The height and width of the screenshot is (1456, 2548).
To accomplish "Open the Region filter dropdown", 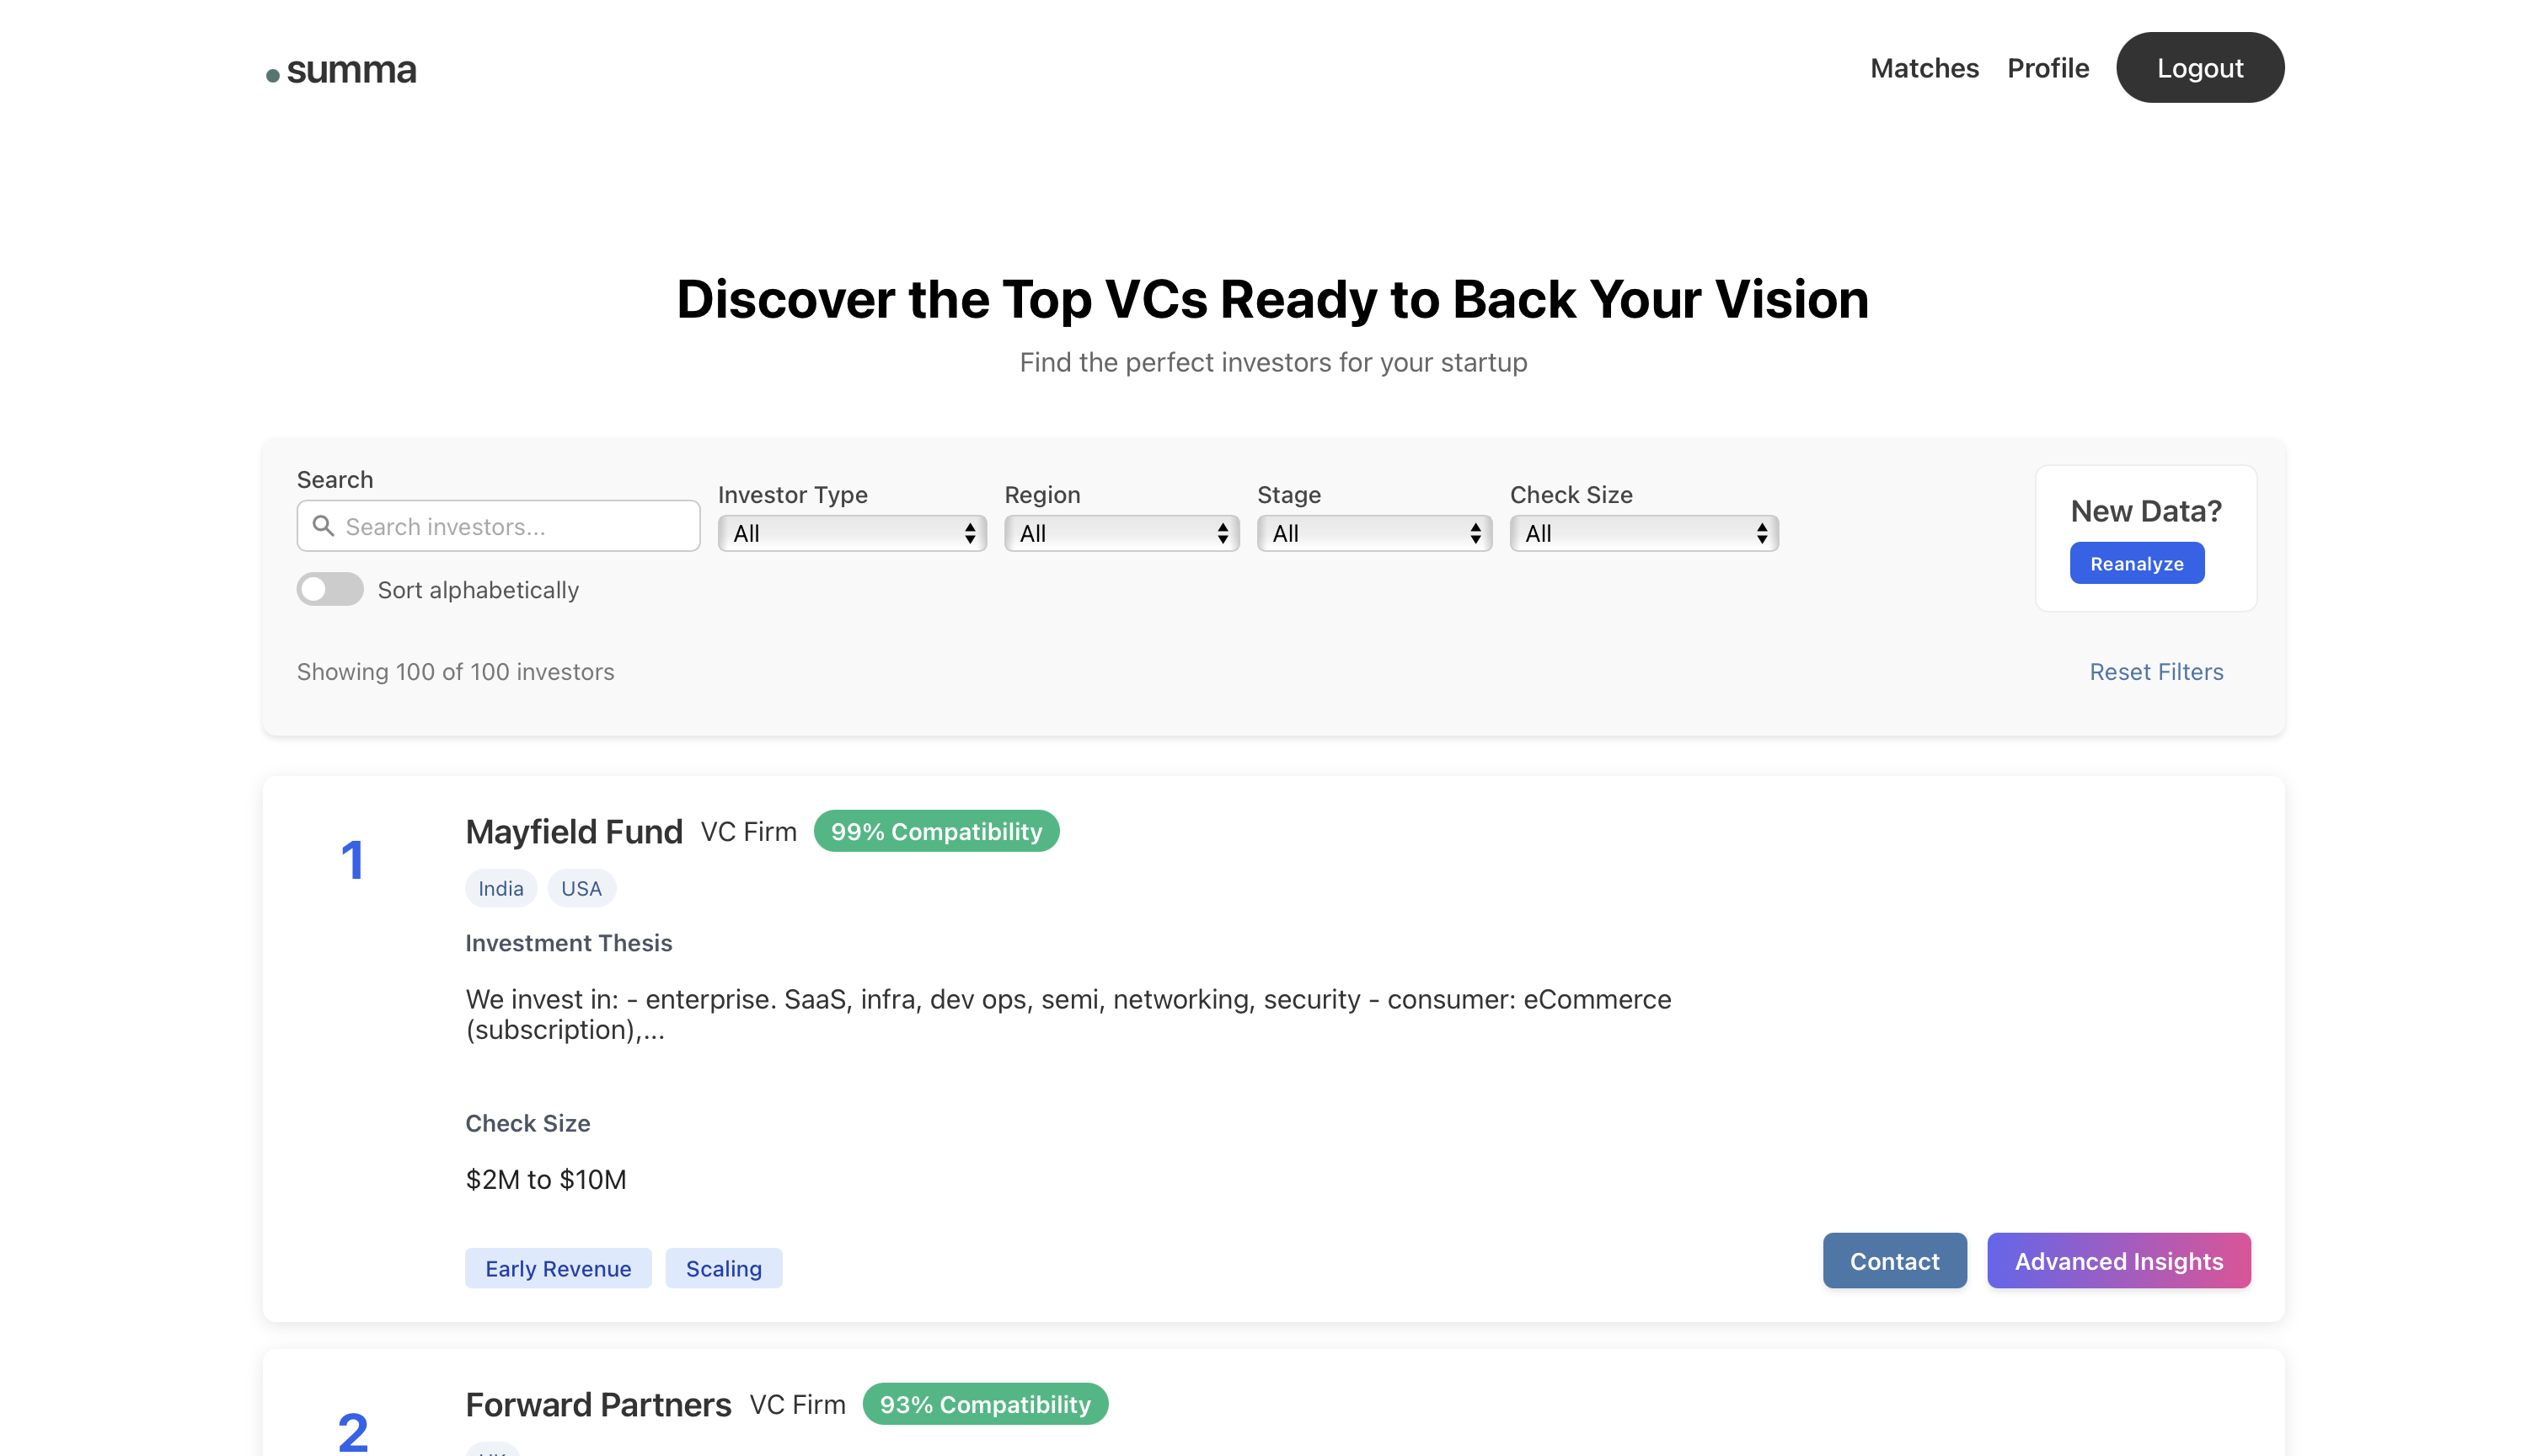I will pos(1121,533).
